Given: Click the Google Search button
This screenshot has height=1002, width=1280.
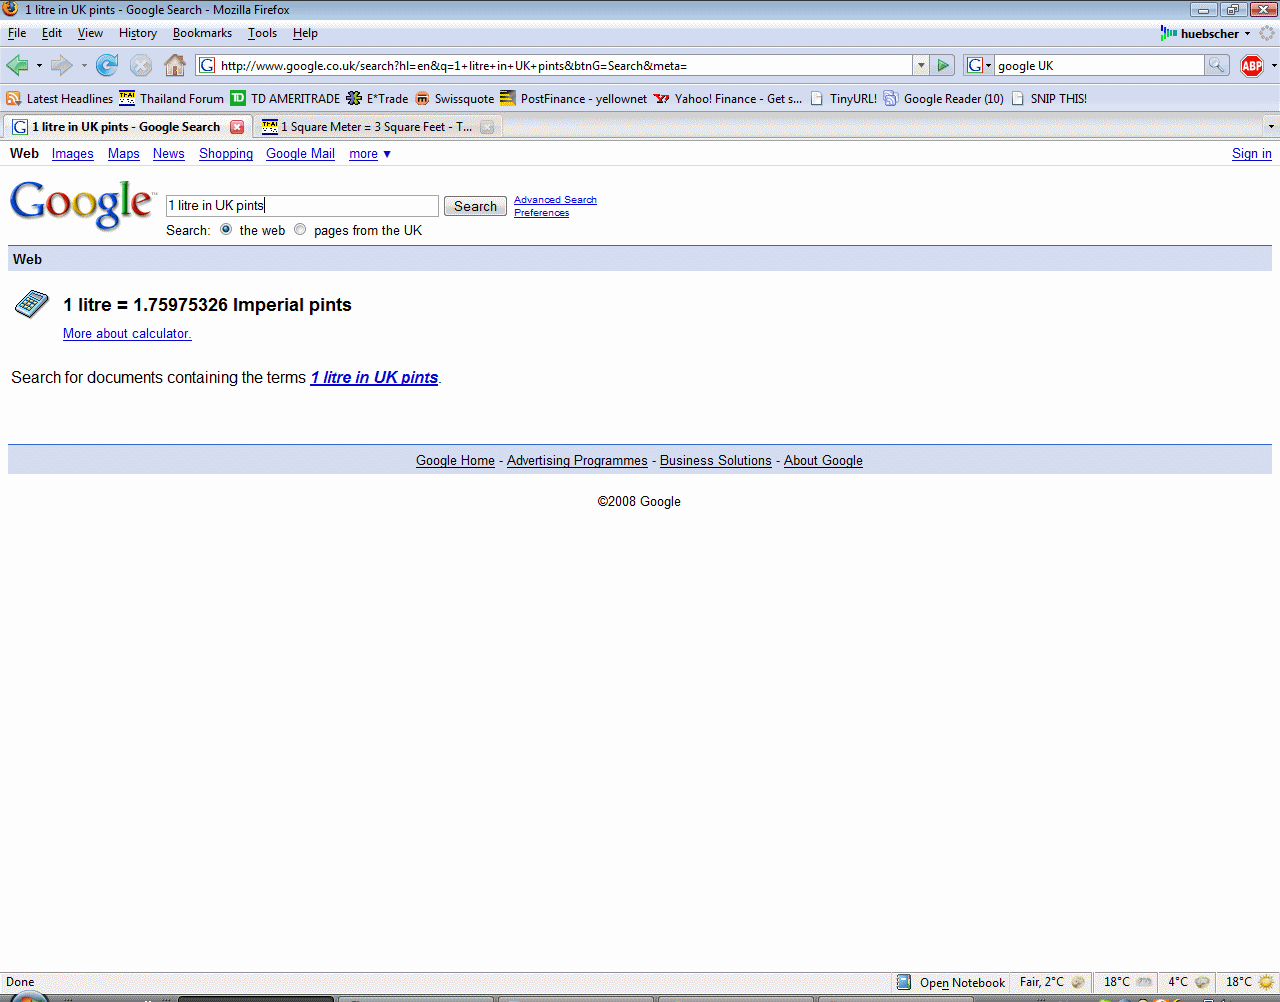Looking at the screenshot, I should pos(475,206).
